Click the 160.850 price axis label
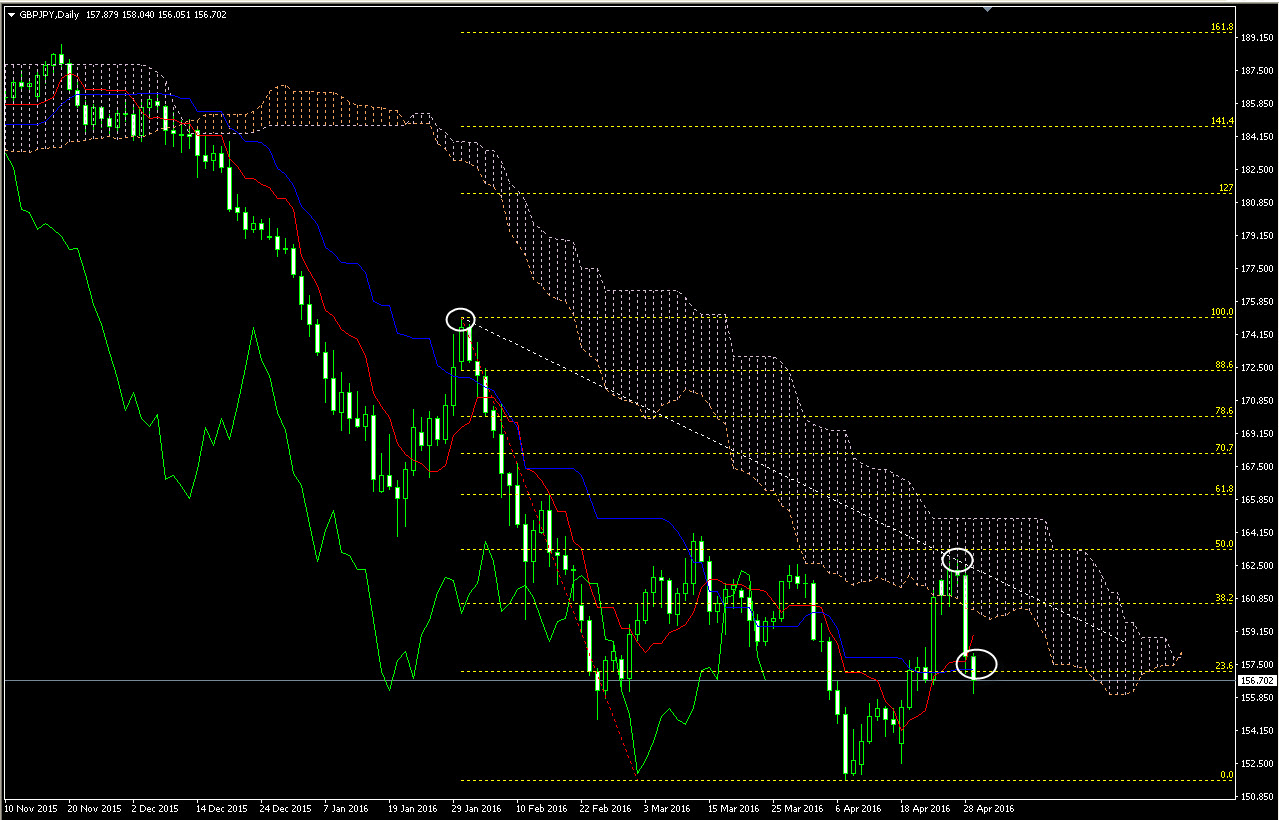This screenshot has width=1279, height=820. (1257, 599)
